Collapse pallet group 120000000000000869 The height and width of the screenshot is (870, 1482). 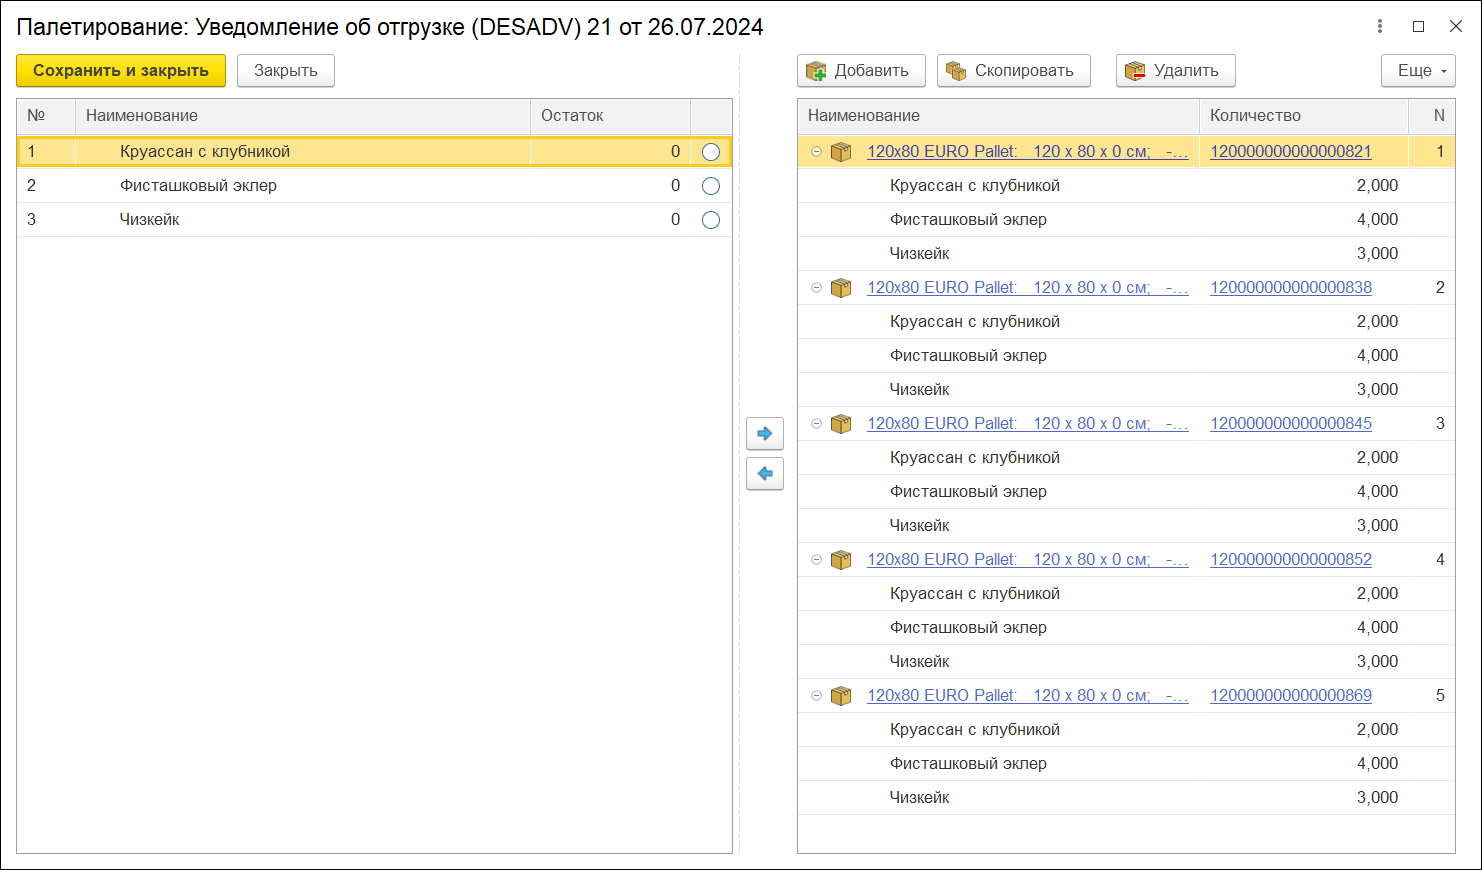point(816,695)
